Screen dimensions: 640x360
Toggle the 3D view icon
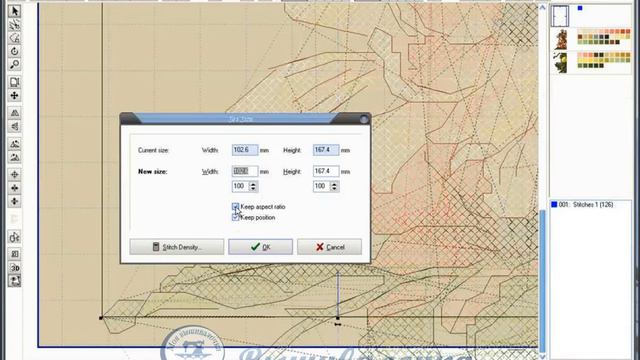pyautogui.click(x=14, y=267)
